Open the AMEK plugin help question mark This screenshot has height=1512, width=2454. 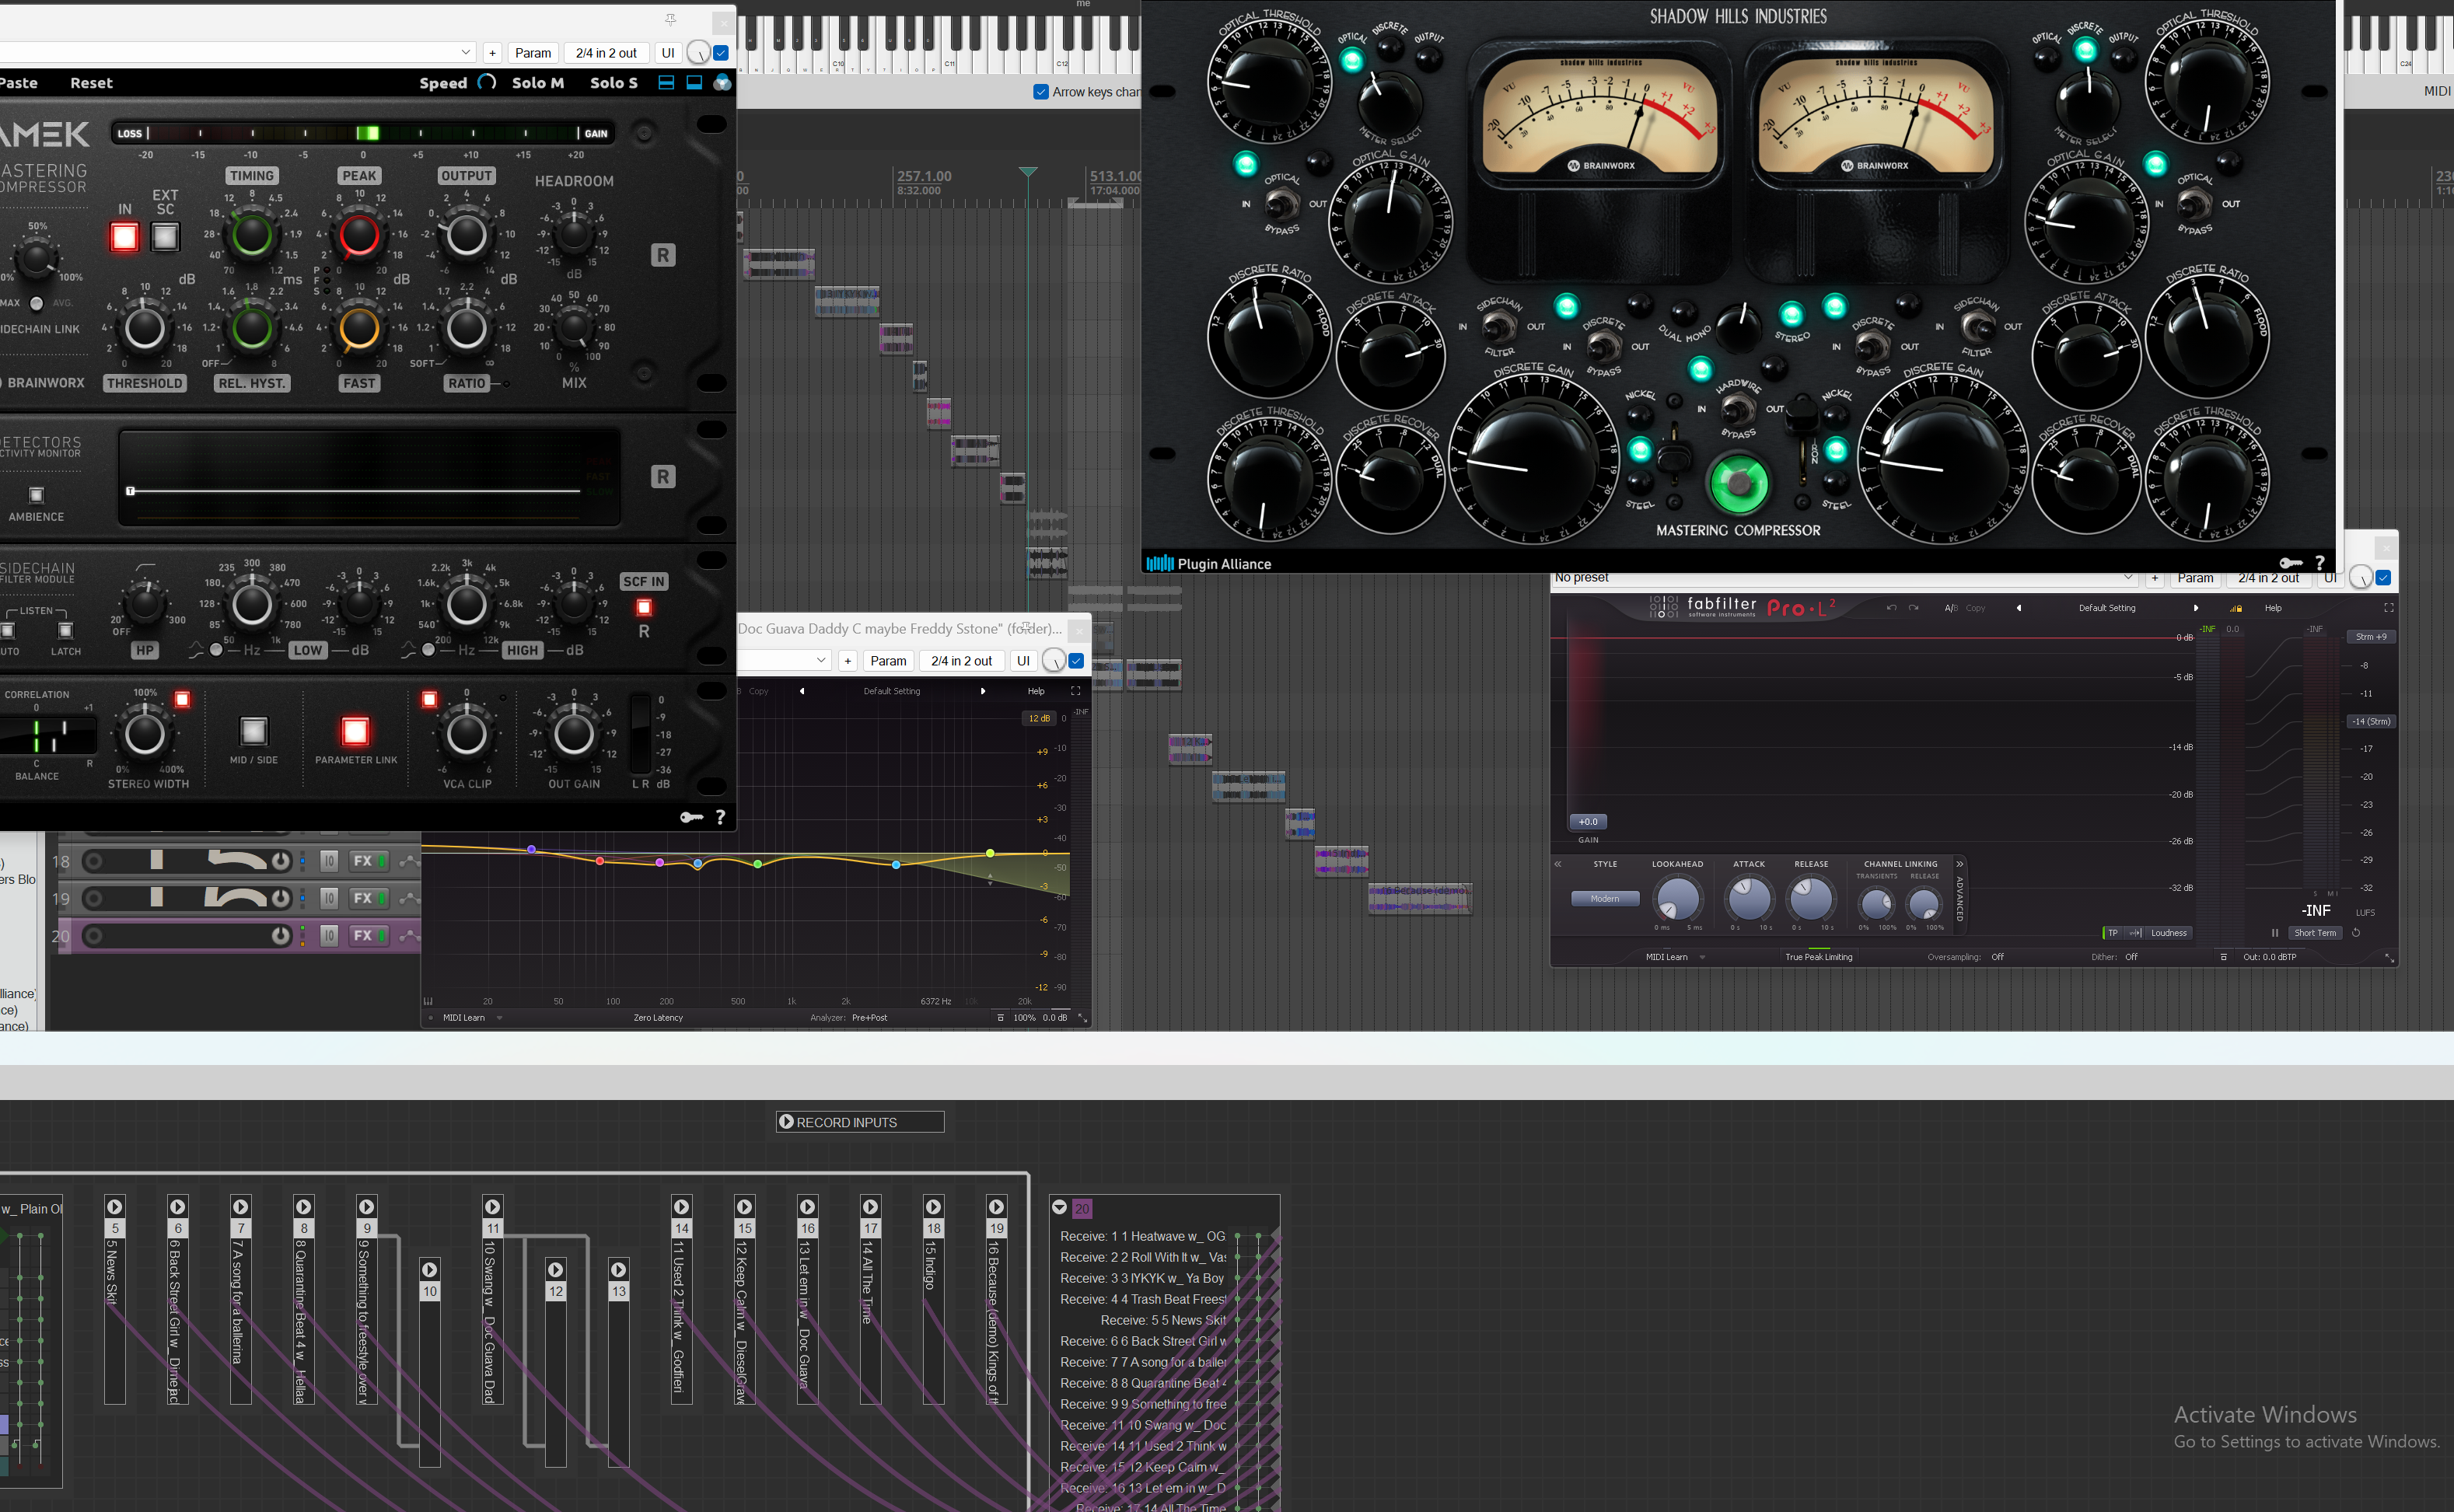tap(720, 817)
